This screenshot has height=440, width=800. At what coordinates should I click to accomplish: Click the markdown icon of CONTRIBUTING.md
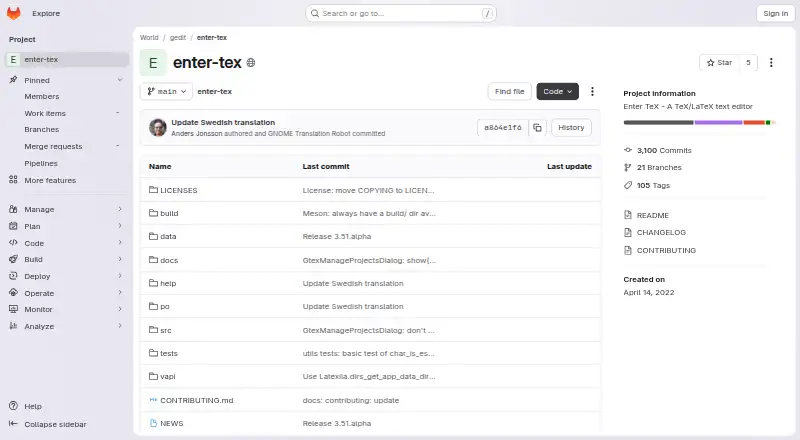[x=153, y=400]
